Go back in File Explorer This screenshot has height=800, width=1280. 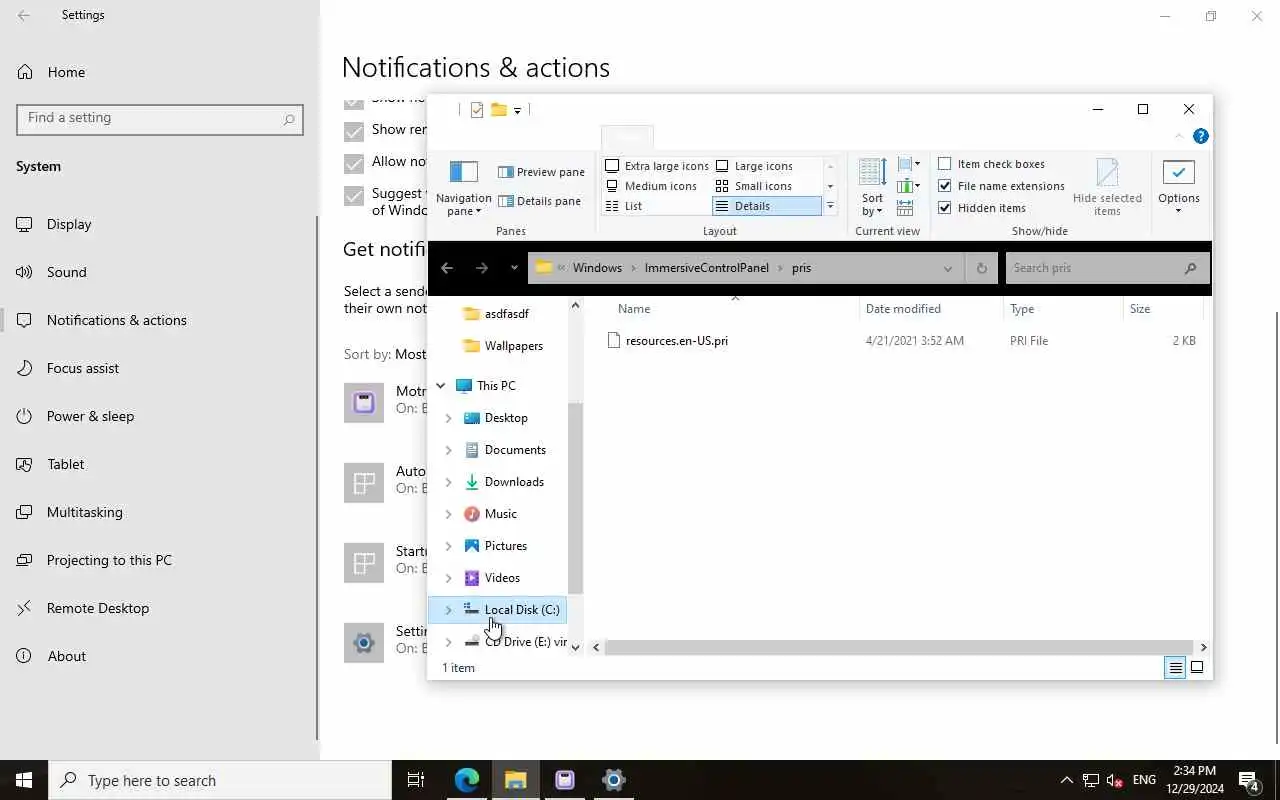pos(447,268)
